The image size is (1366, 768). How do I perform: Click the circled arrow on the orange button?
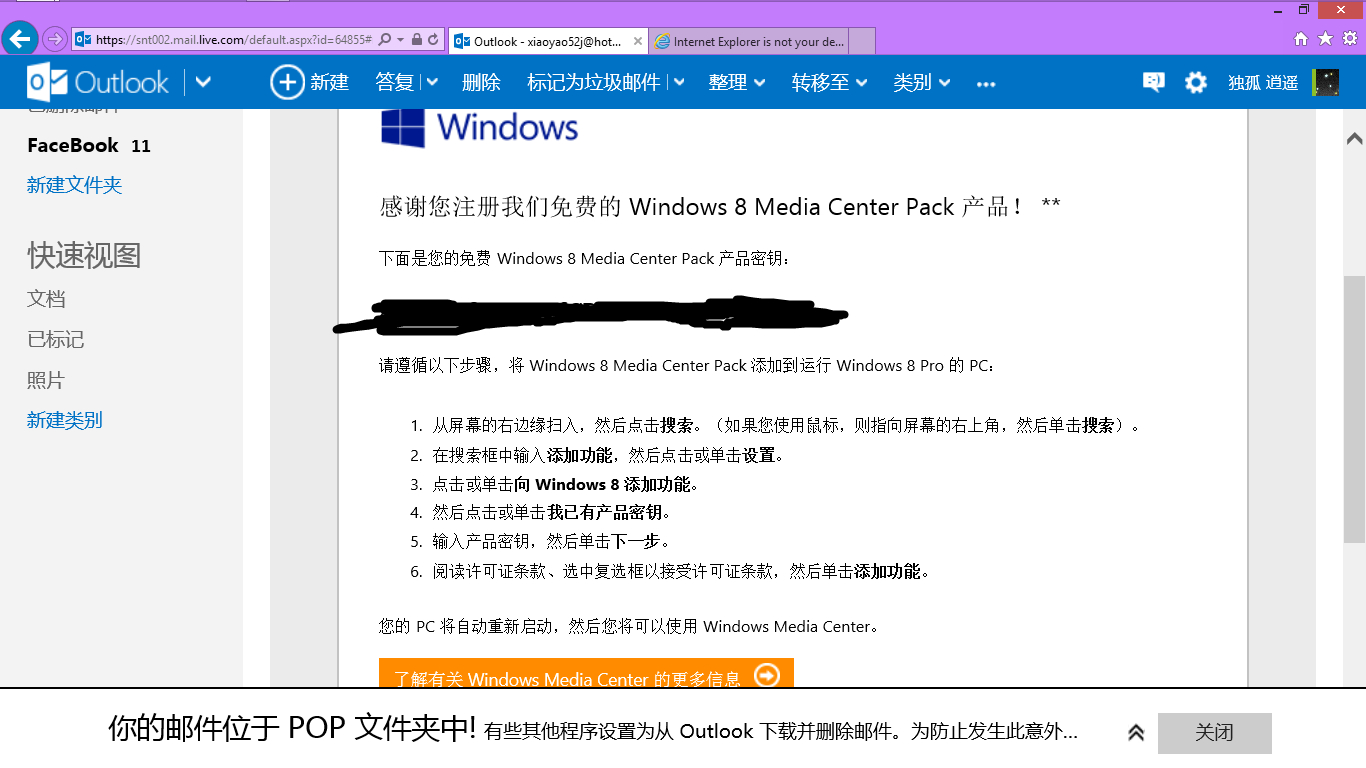pyautogui.click(x=767, y=675)
